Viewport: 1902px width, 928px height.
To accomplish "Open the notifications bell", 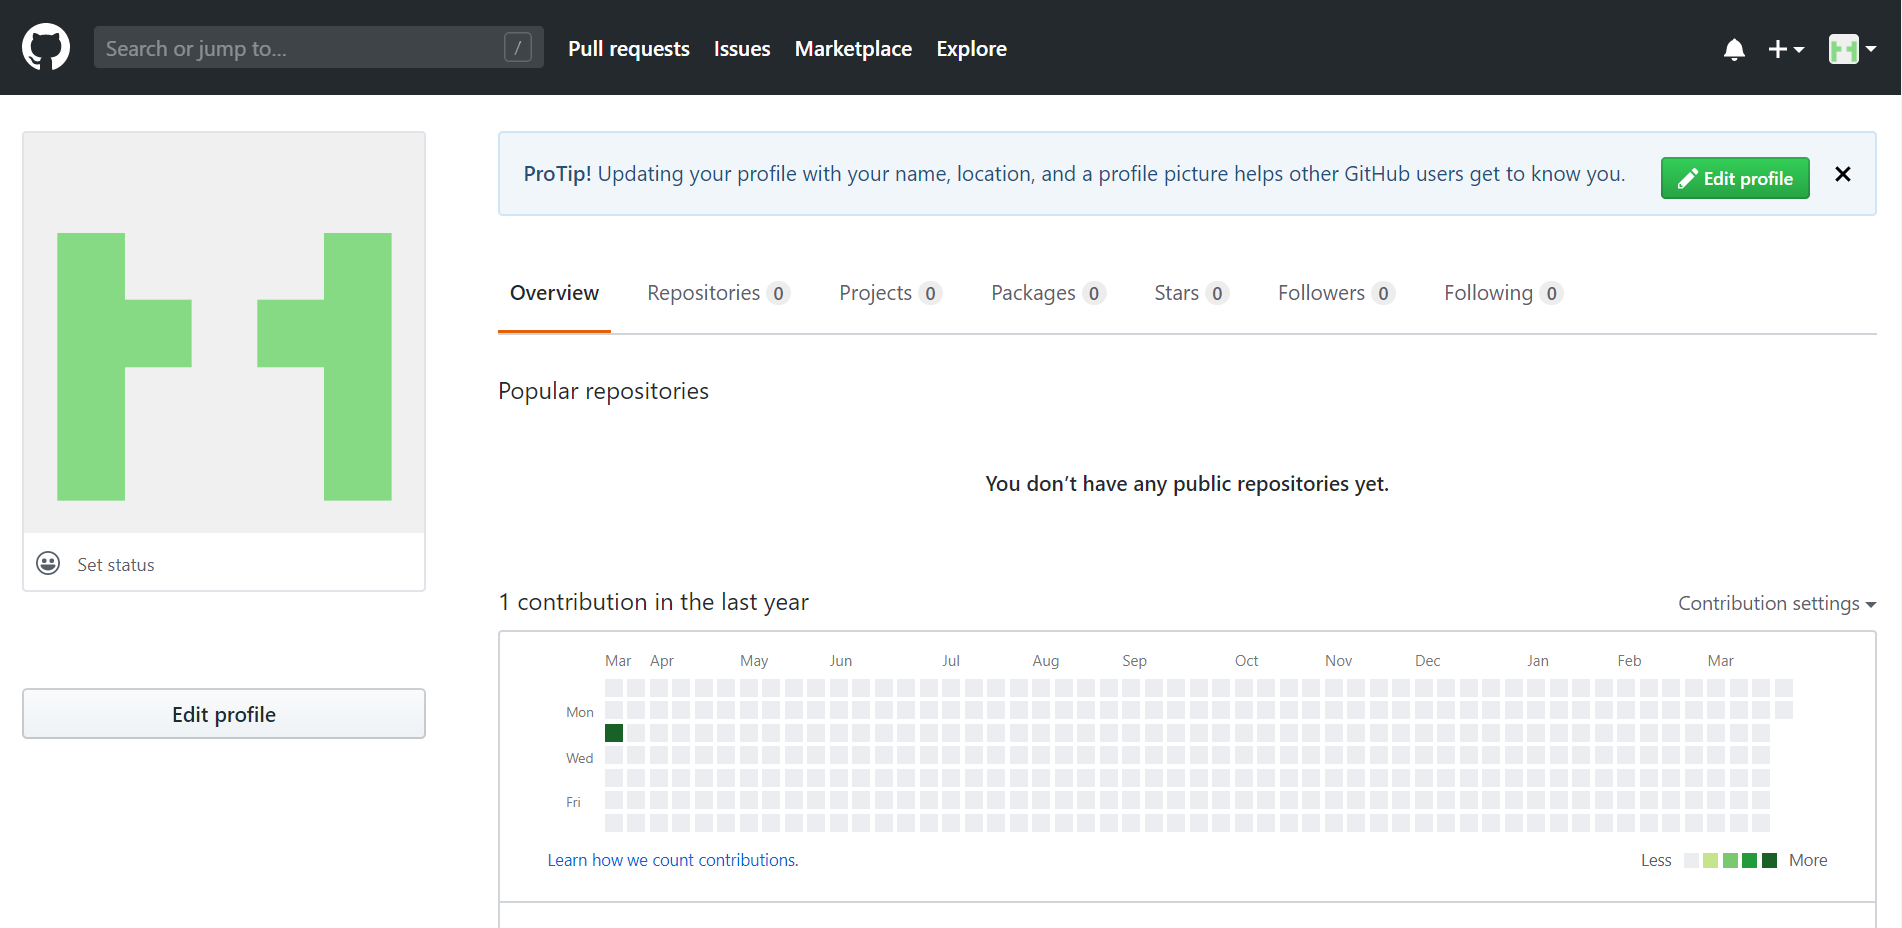I will (1734, 49).
